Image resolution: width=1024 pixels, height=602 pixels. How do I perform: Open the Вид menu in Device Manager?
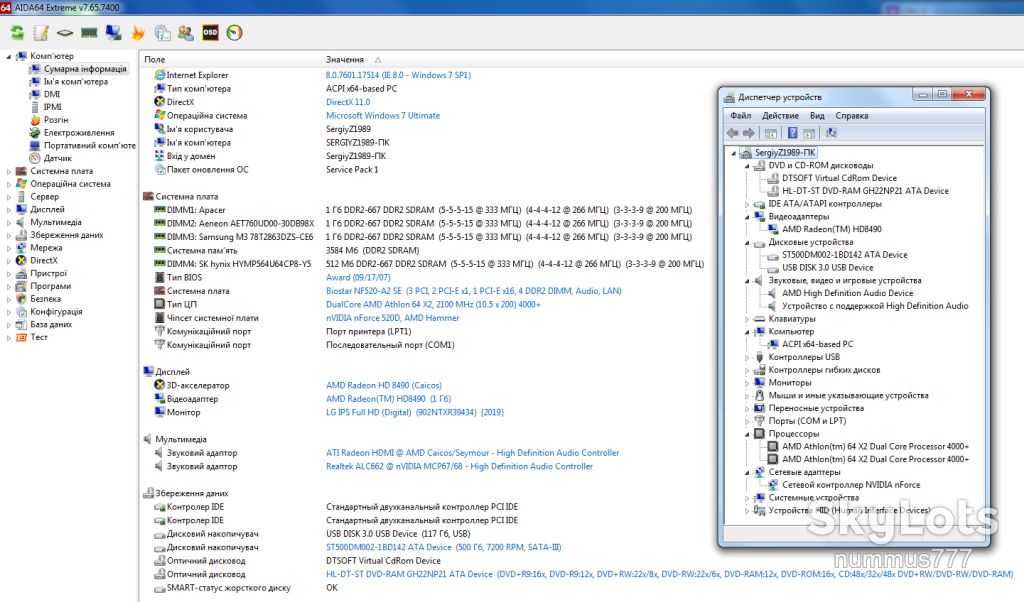[817, 116]
